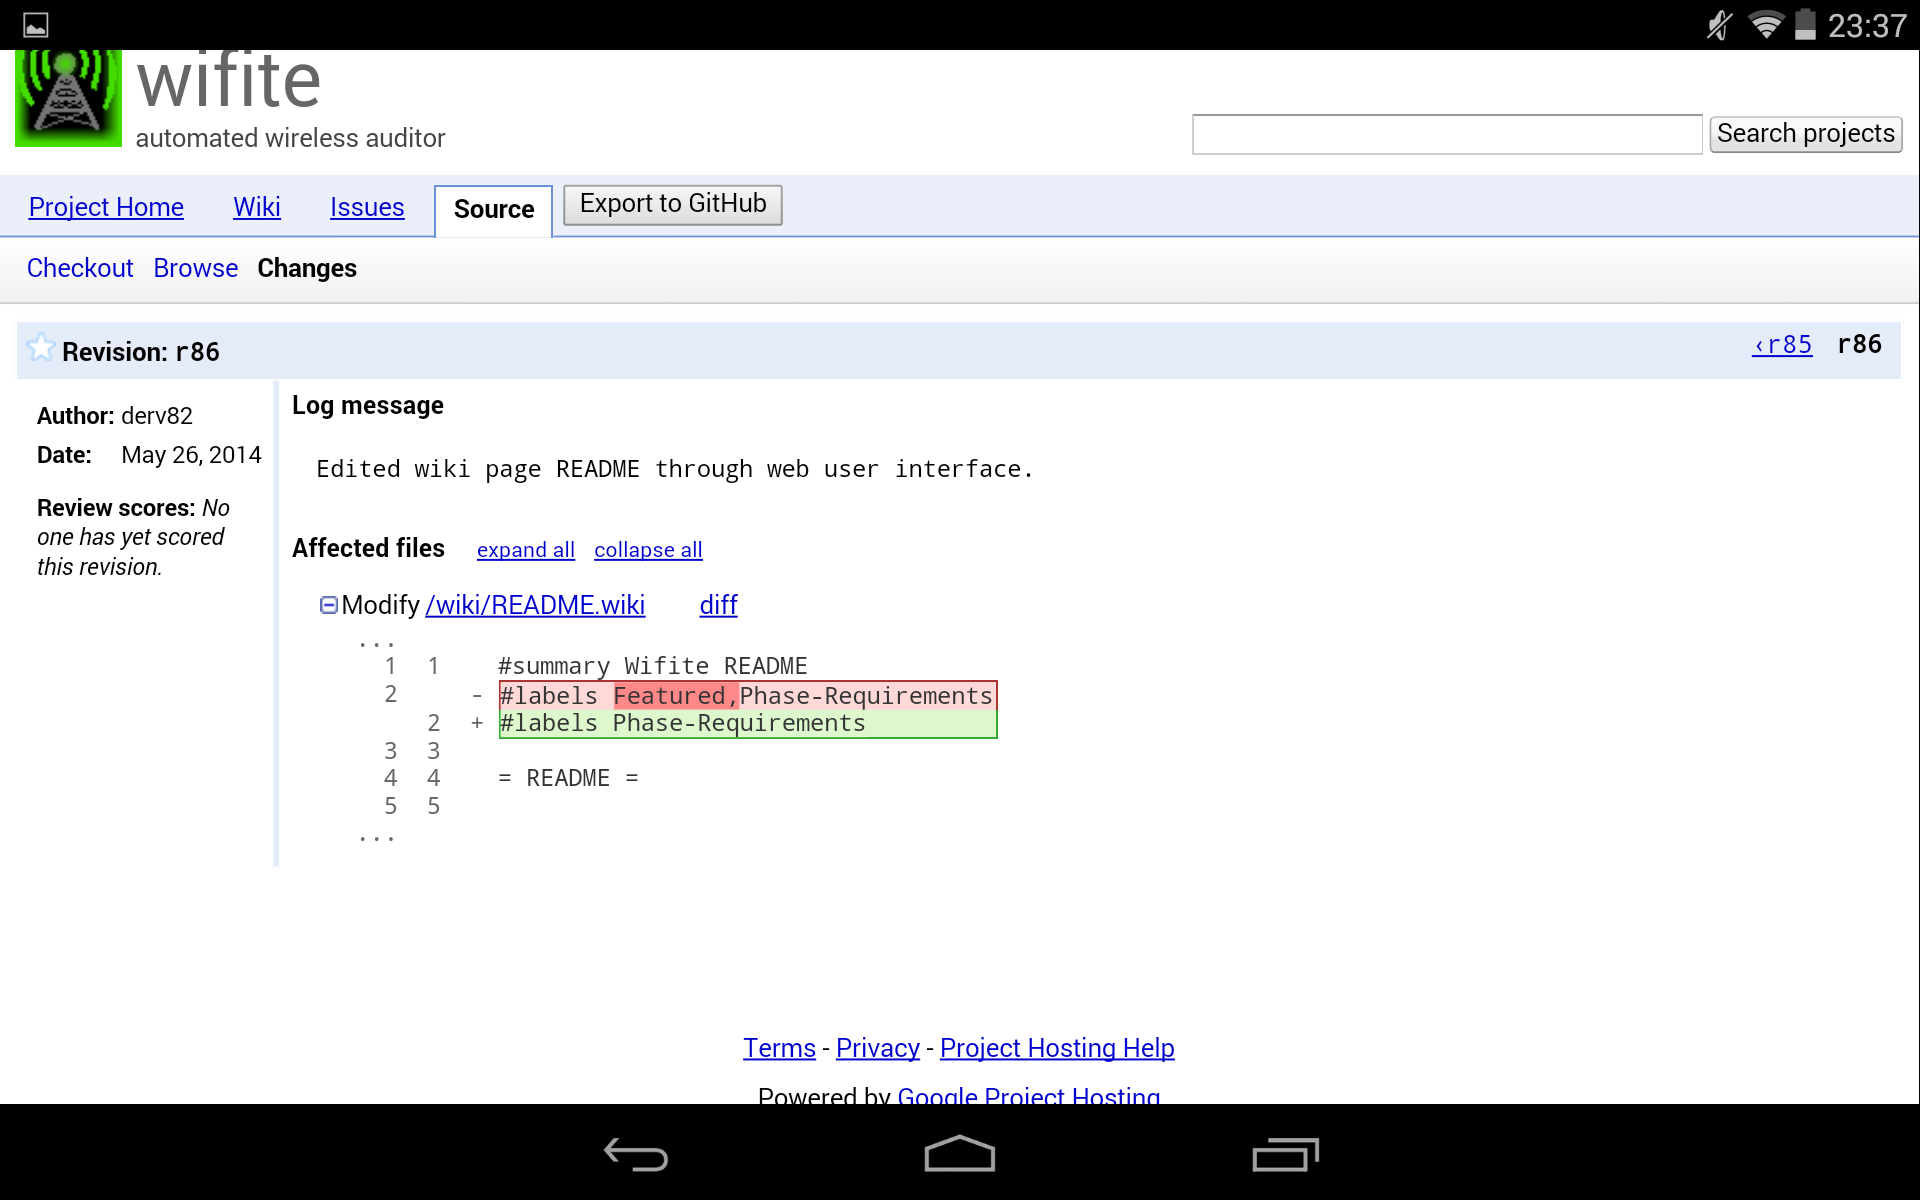Viewport: 1920px width, 1200px height.
Task: Star revision r86
Action: pos(41,348)
